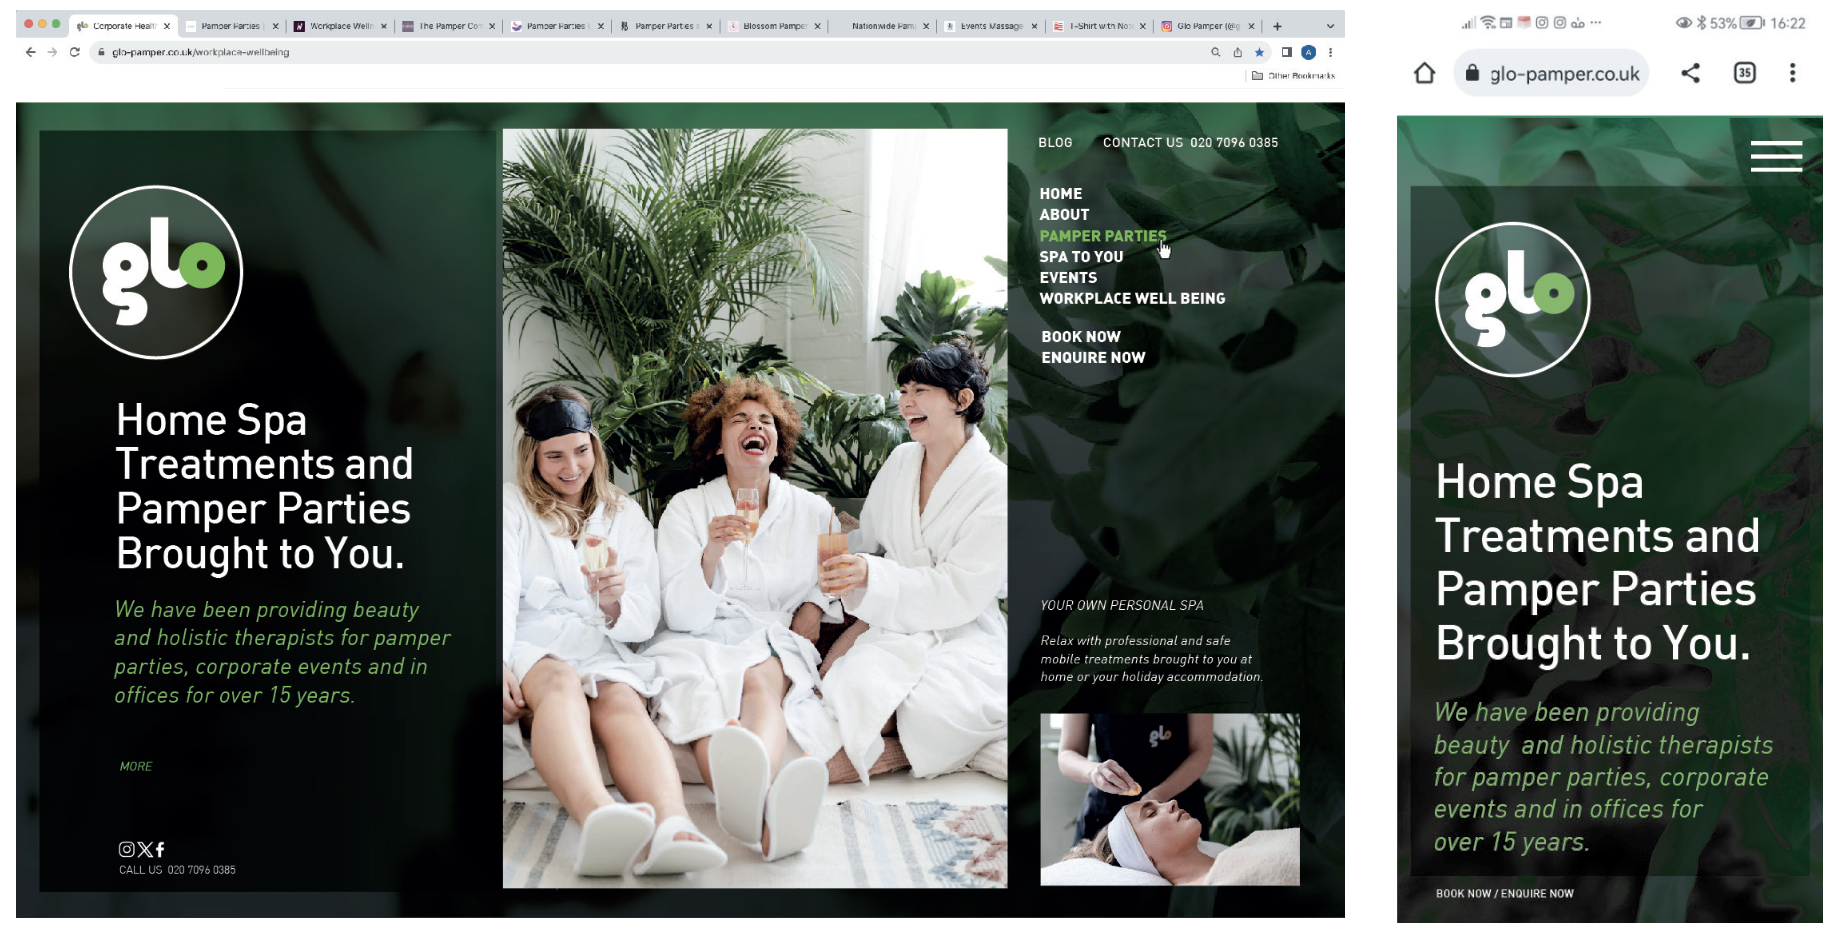Click CALL US 020 7096 0385 in the footer
The width and height of the screenshot is (1834, 936).
(177, 870)
